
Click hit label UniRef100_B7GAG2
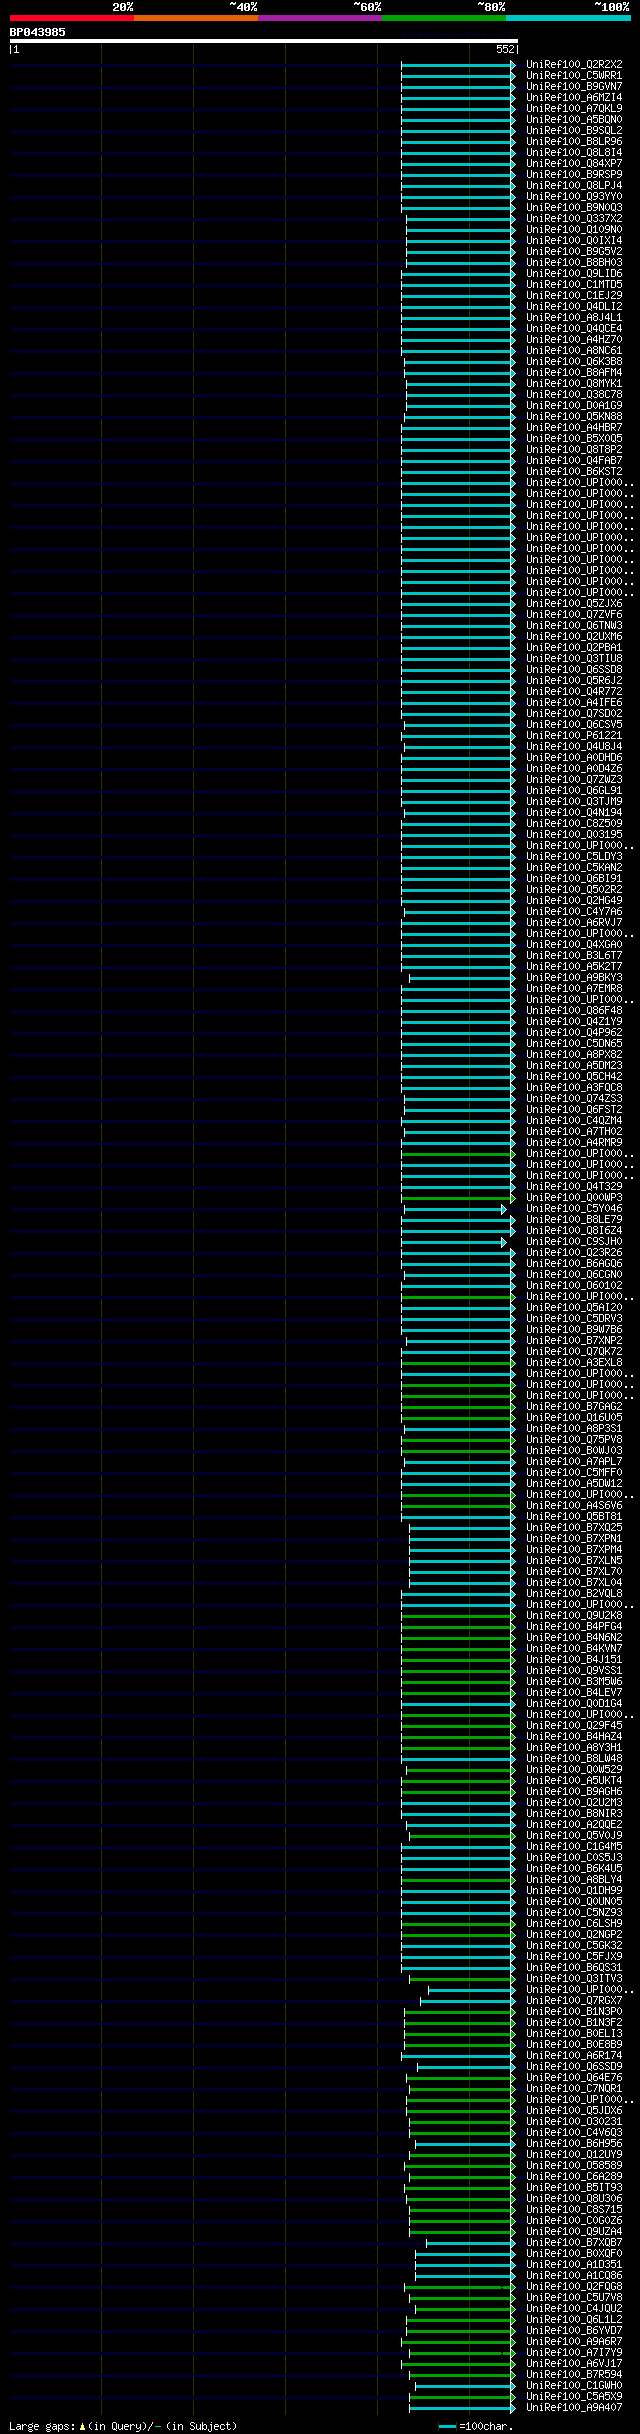pos(574,1407)
